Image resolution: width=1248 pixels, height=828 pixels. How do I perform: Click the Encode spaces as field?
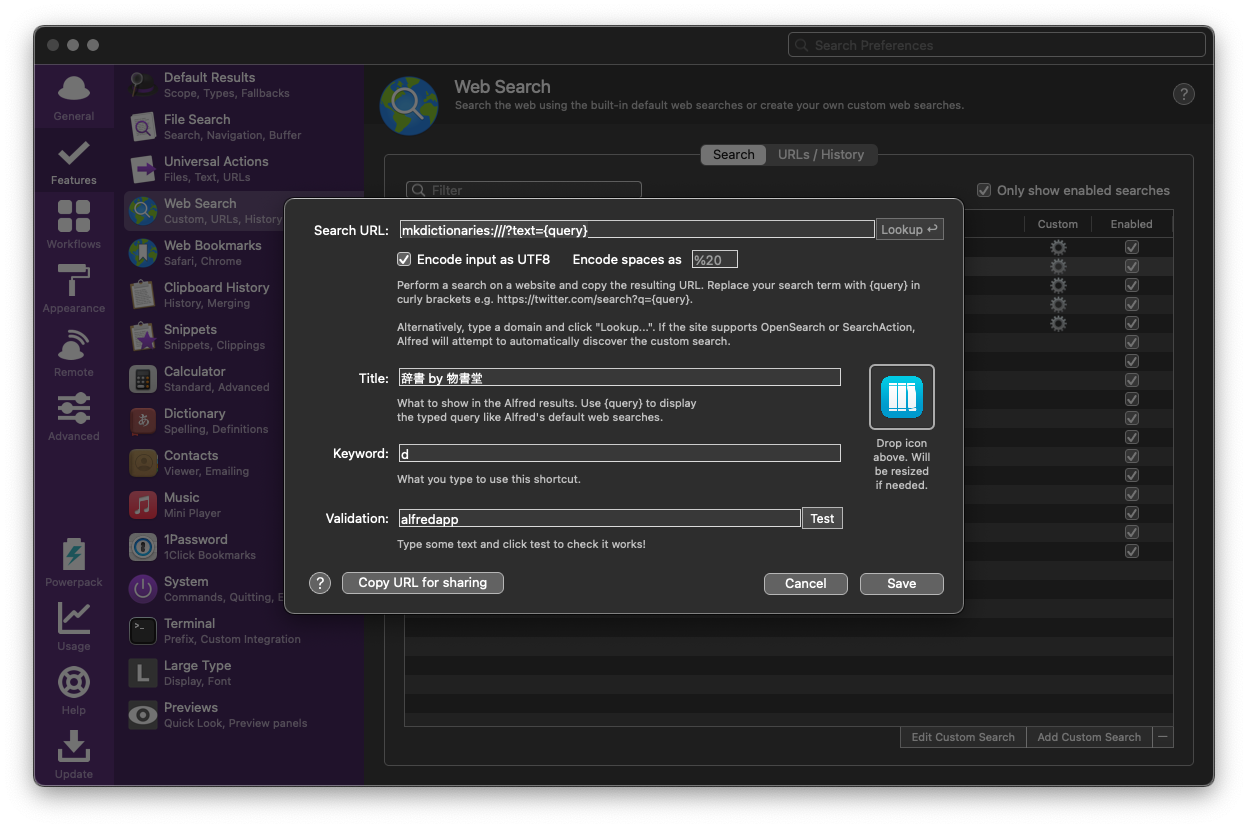[x=714, y=260]
